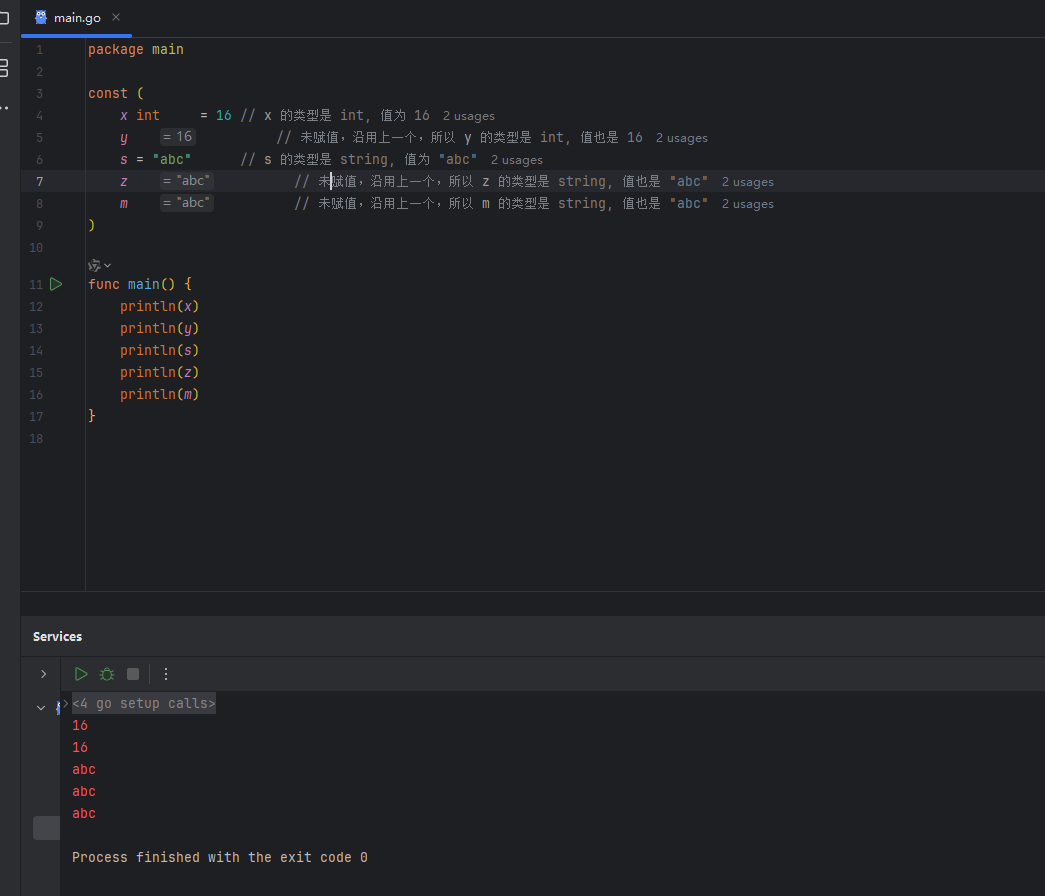Start debugging with the bug icon in Services
The width and height of the screenshot is (1045, 896).
[x=107, y=674]
